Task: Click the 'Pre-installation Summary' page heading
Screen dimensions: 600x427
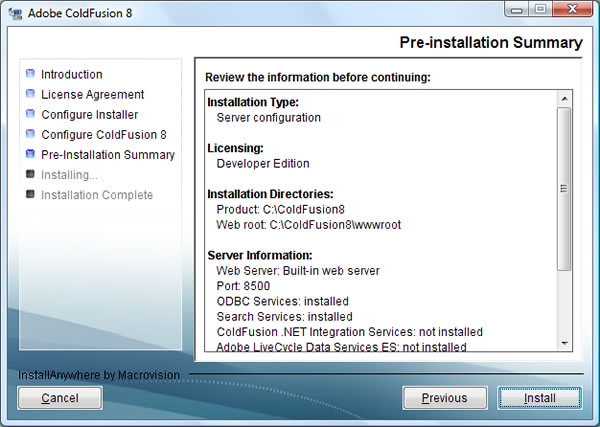Action: pos(491,42)
